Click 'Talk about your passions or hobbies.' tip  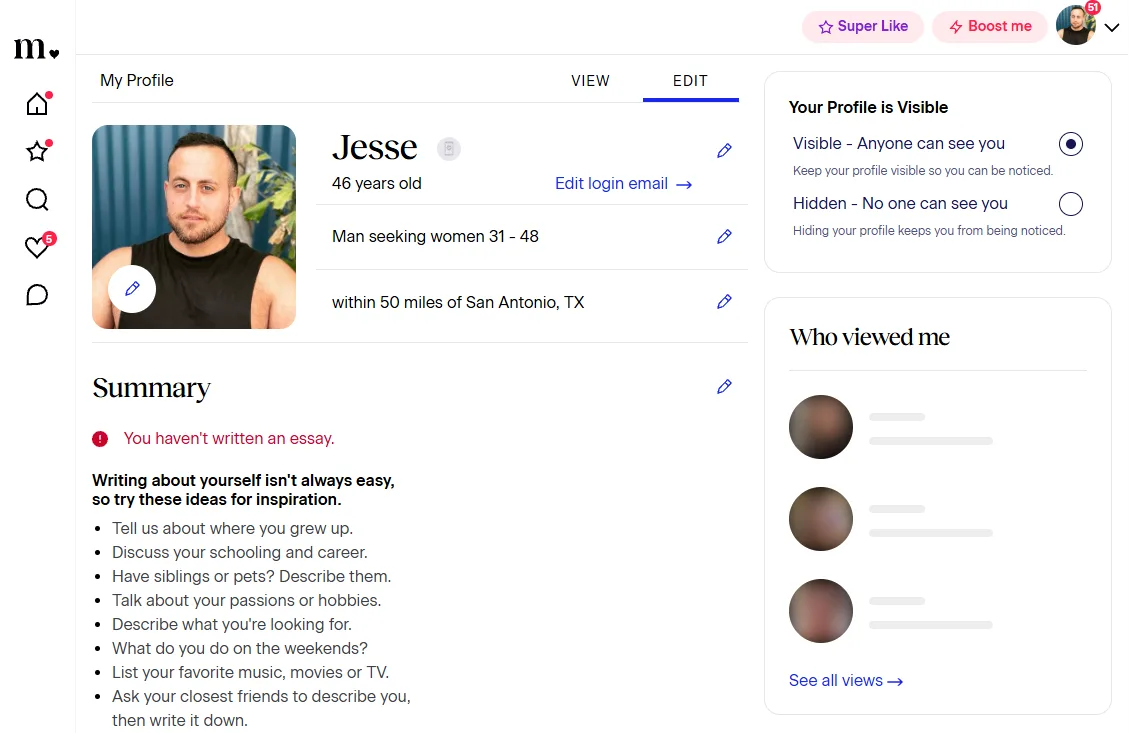click(x=246, y=601)
